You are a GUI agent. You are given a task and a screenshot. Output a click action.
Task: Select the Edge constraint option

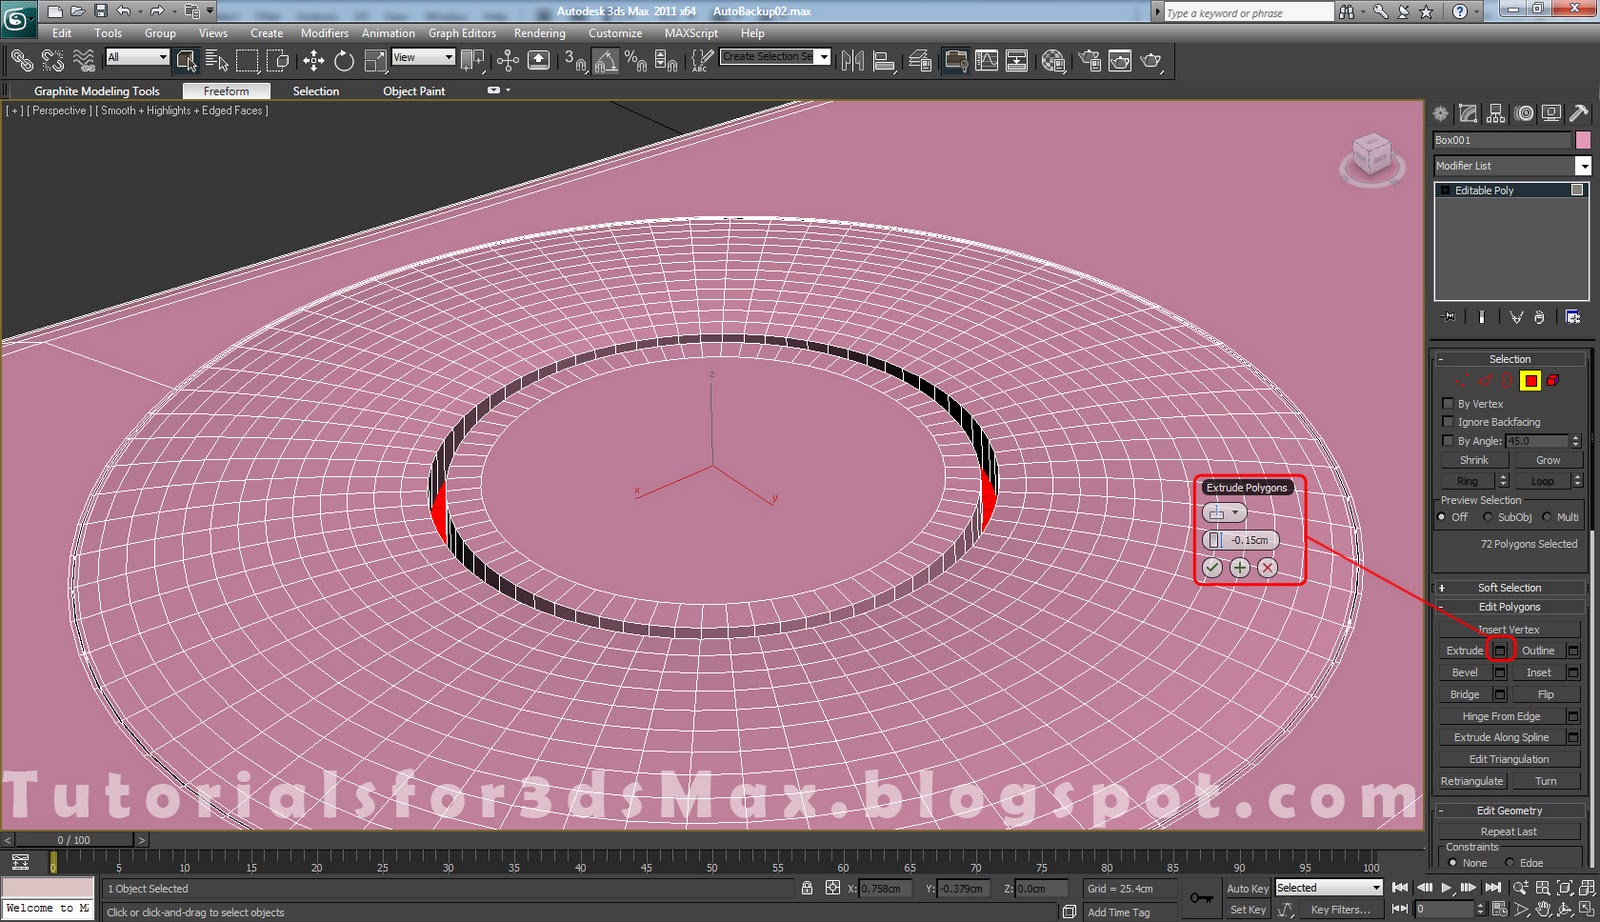point(1510,863)
